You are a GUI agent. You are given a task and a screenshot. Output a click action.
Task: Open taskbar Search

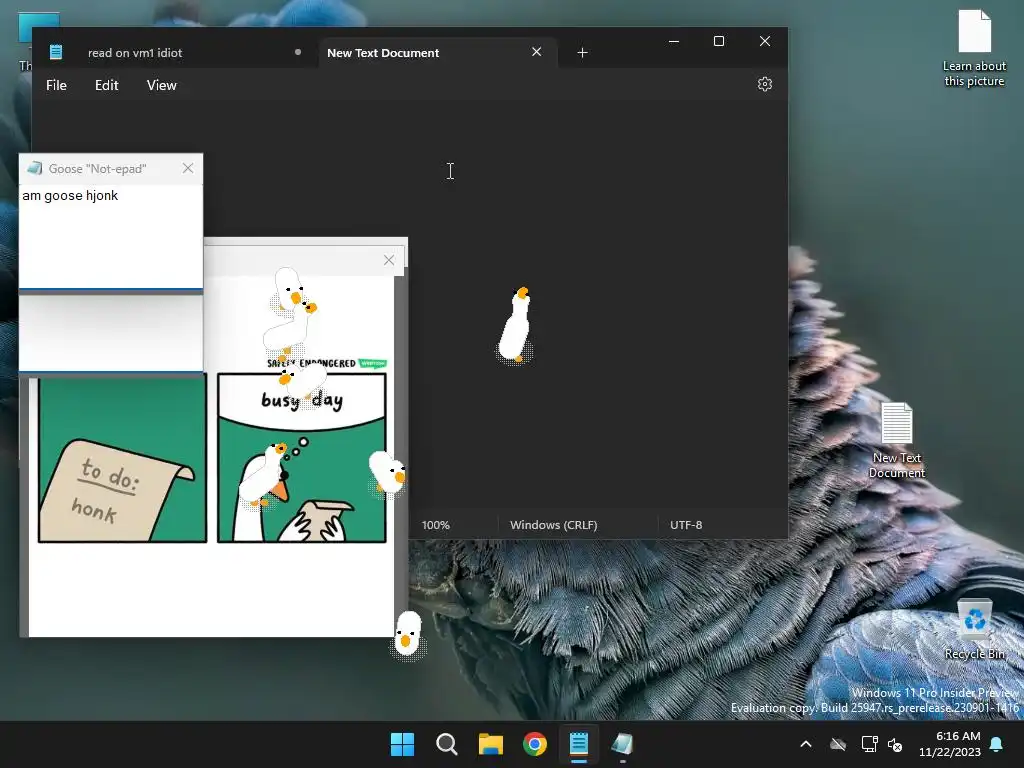pyautogui.click(x=447, y=744)
